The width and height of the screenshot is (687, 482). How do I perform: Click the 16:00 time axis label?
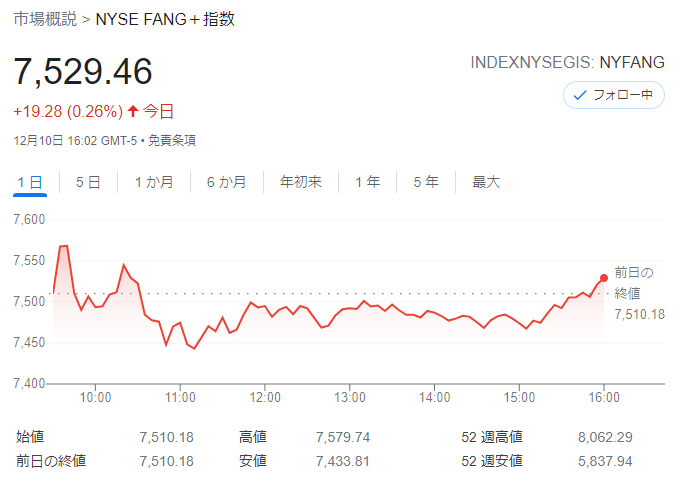604,397
